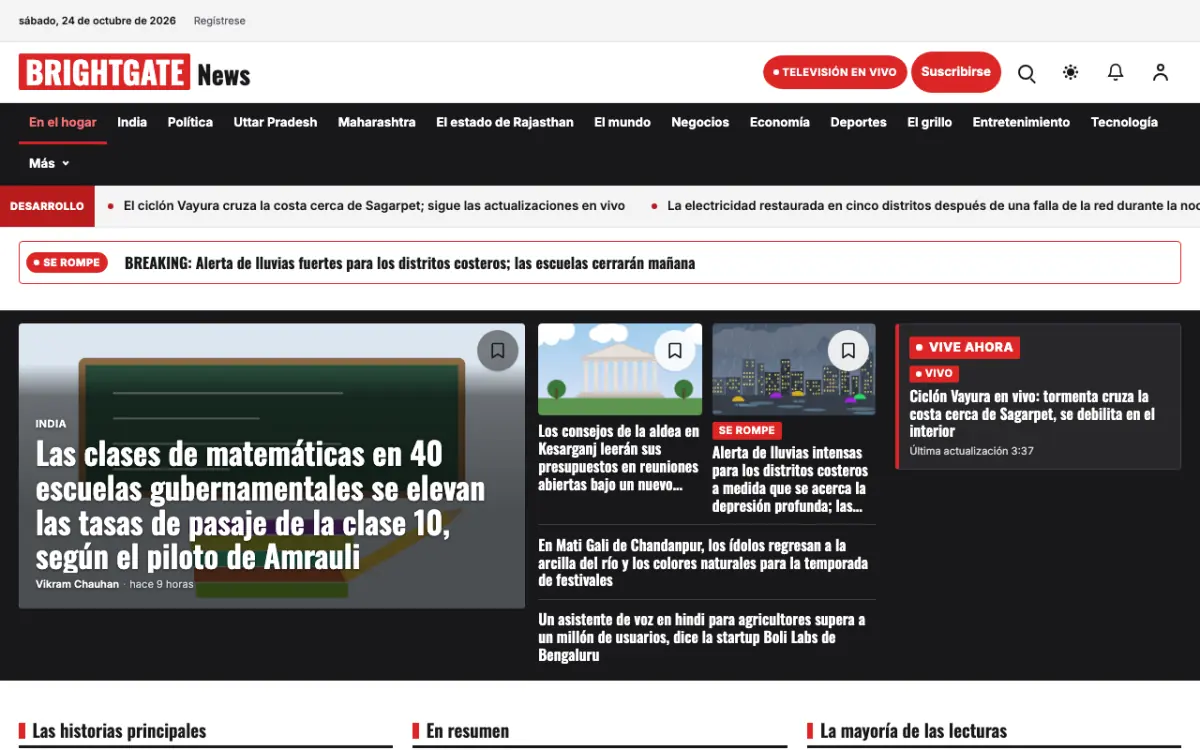1200x750 pixels.
Task: Click La mayoría de las lecturas heading
Action: (x=913, y=731)
